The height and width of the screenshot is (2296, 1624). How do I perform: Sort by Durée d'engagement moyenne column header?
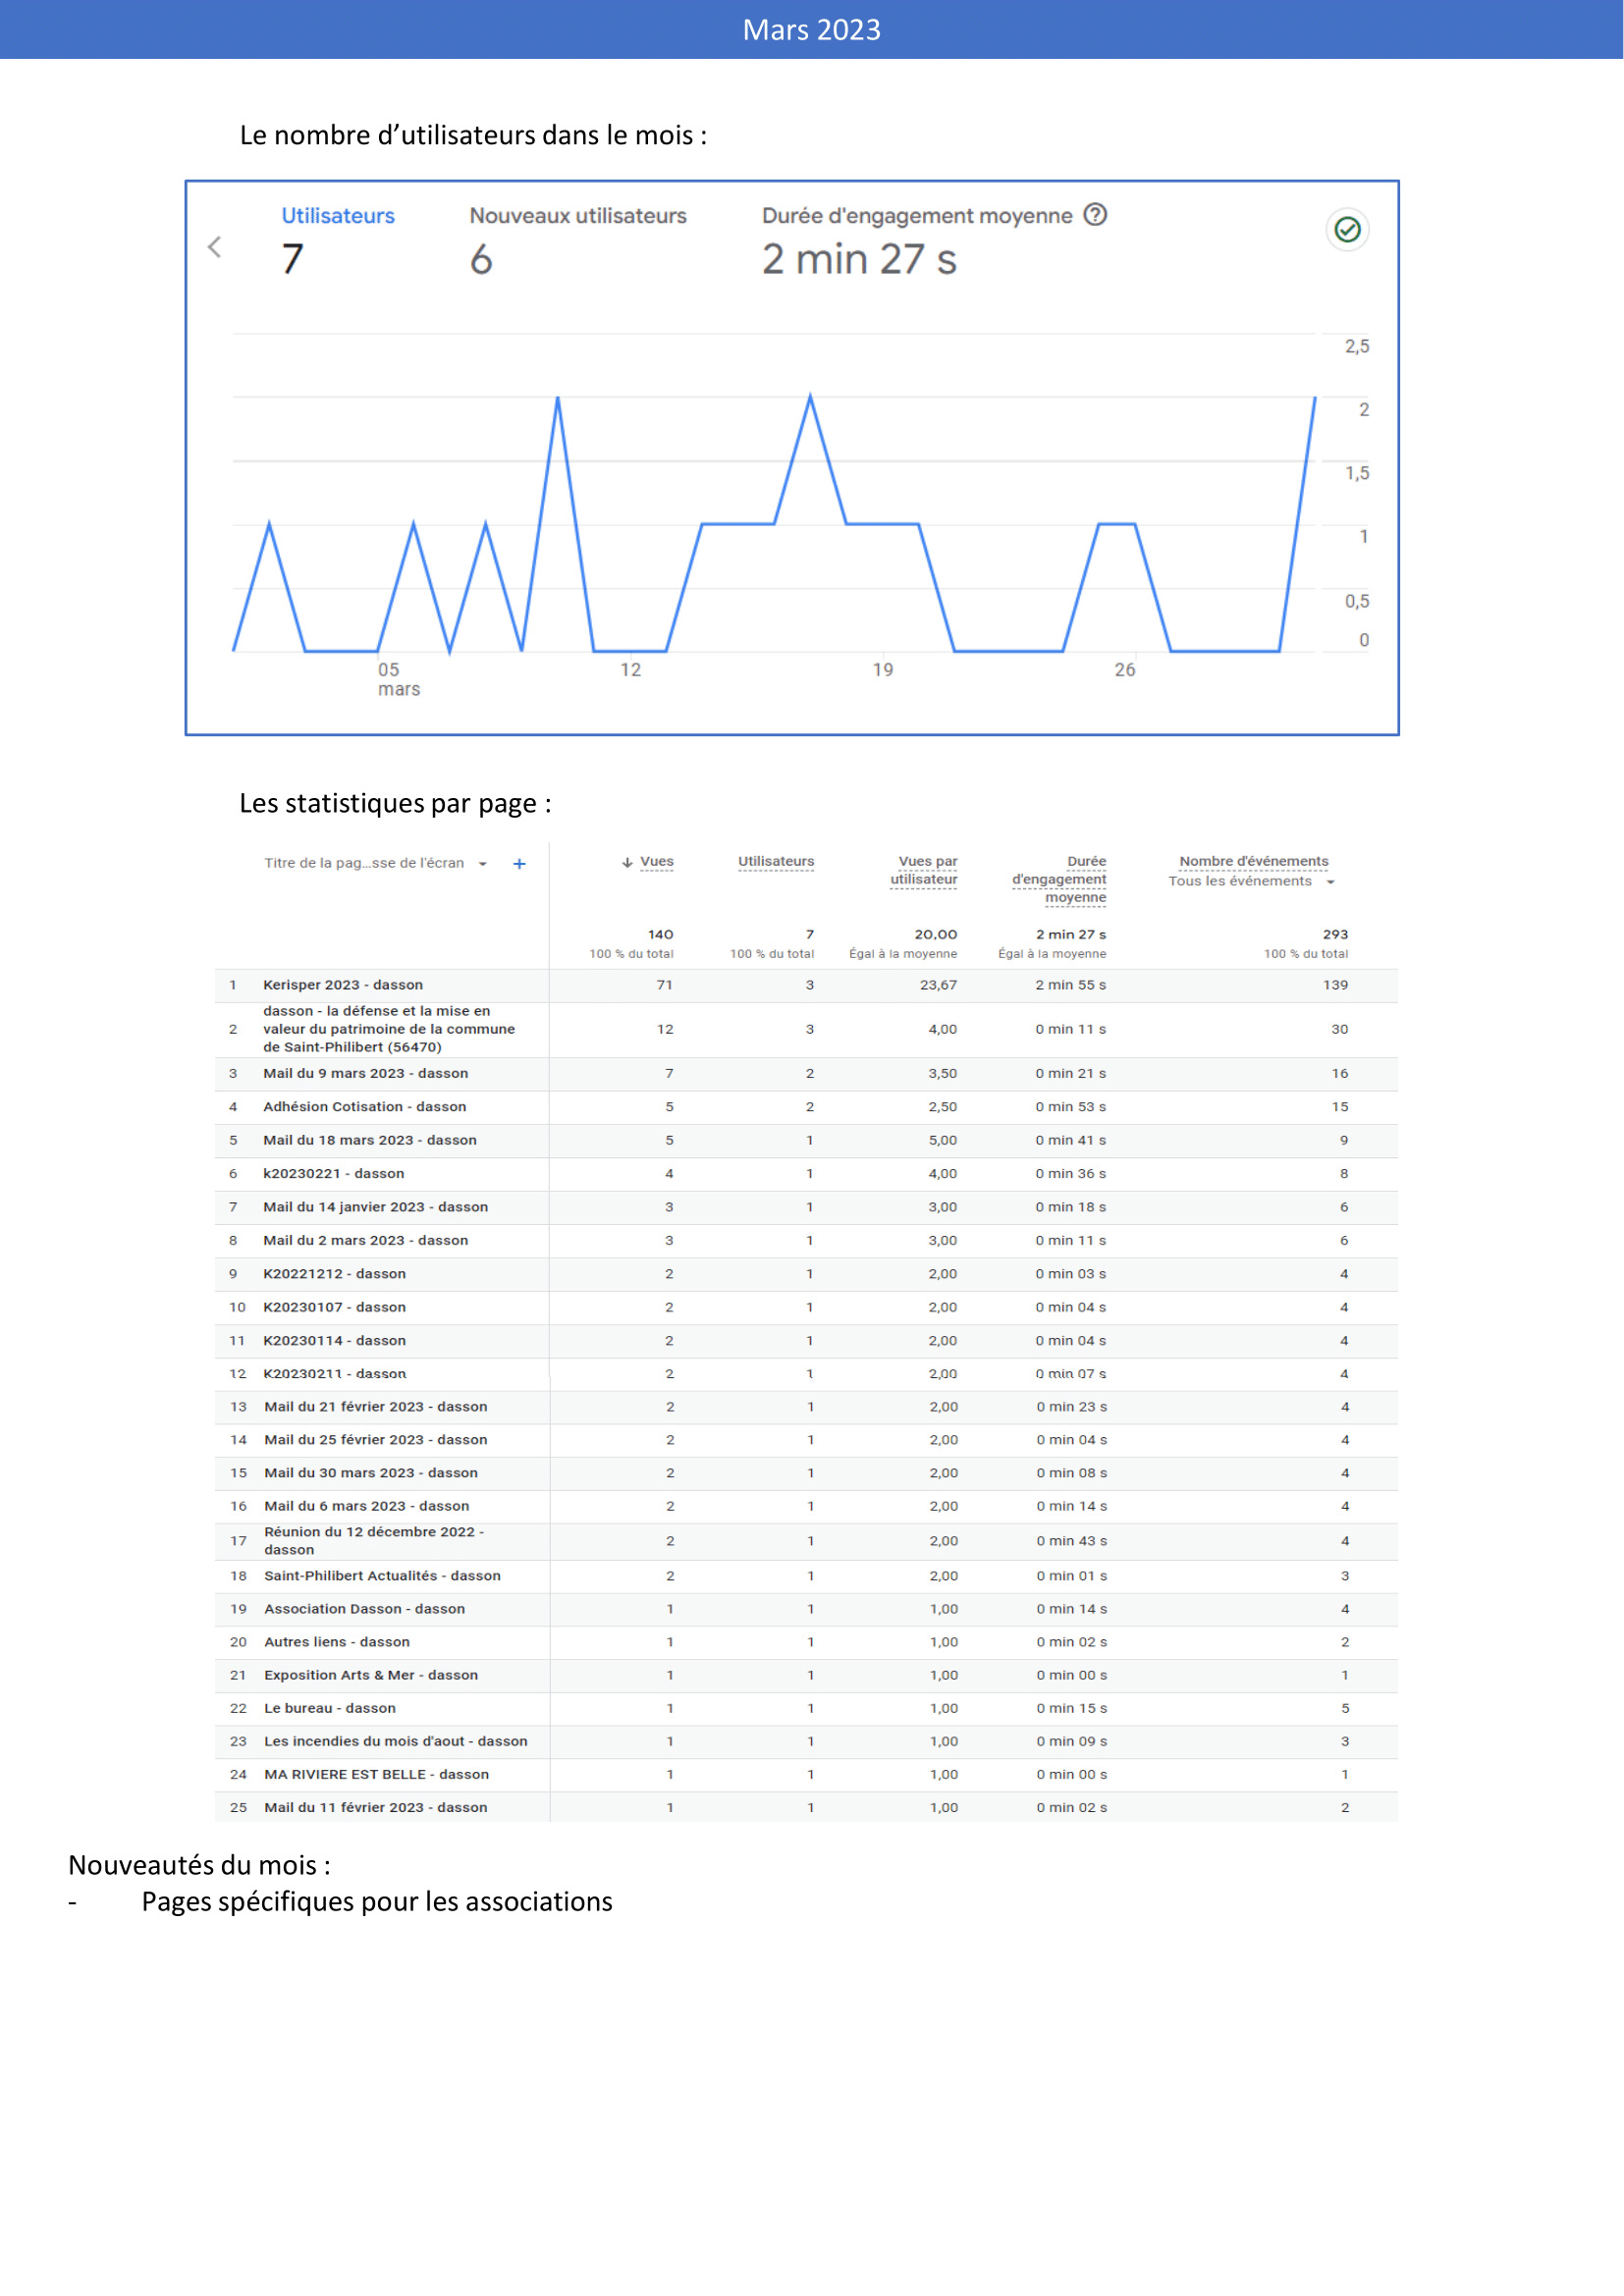coord(1059,880)
